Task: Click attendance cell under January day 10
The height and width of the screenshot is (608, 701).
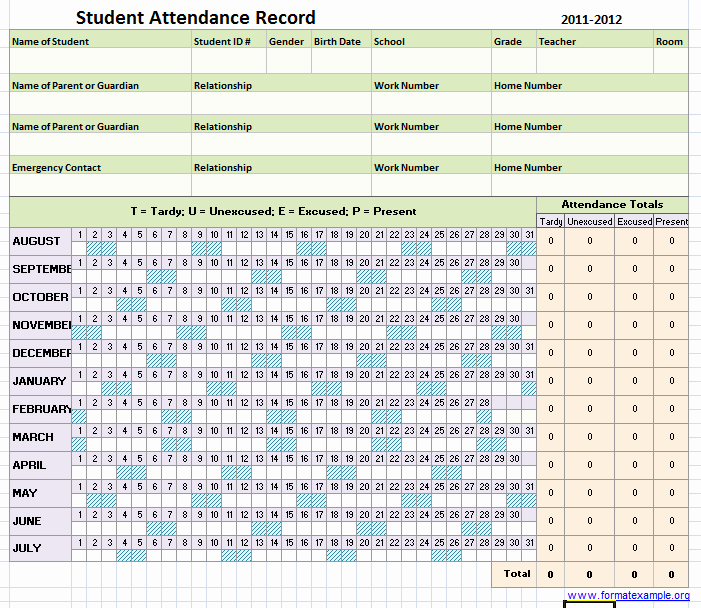Action: 214,388
